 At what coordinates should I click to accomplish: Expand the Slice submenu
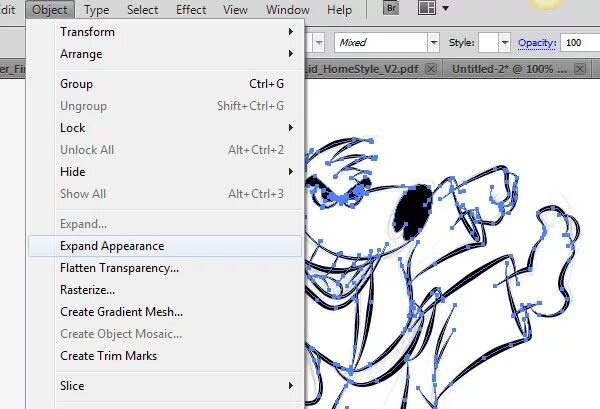point(165,386)
